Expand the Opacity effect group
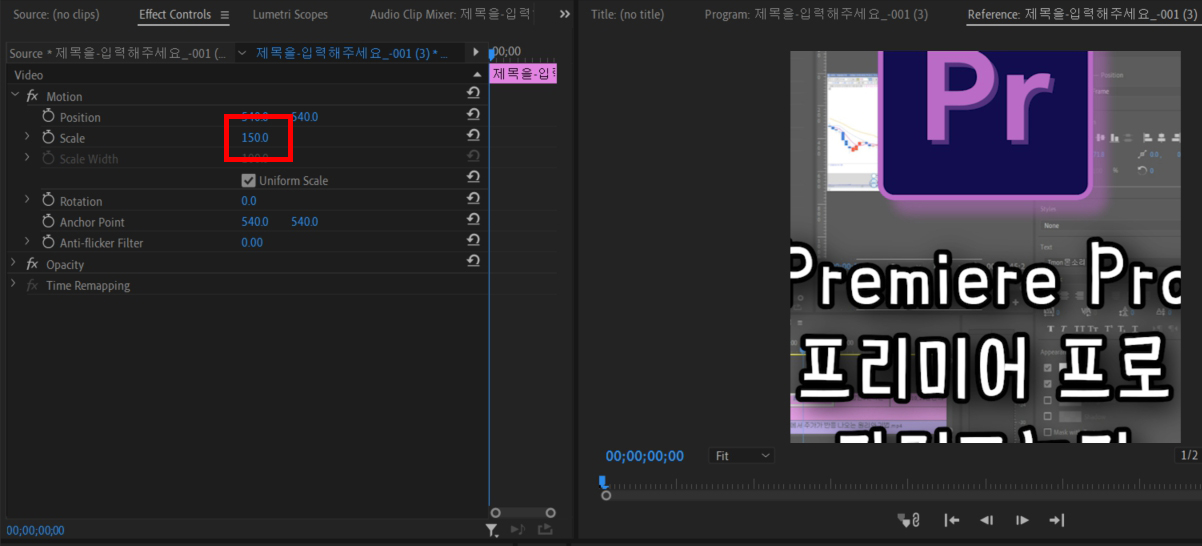This screenshot has width=1202, height=546. (14, 264)
